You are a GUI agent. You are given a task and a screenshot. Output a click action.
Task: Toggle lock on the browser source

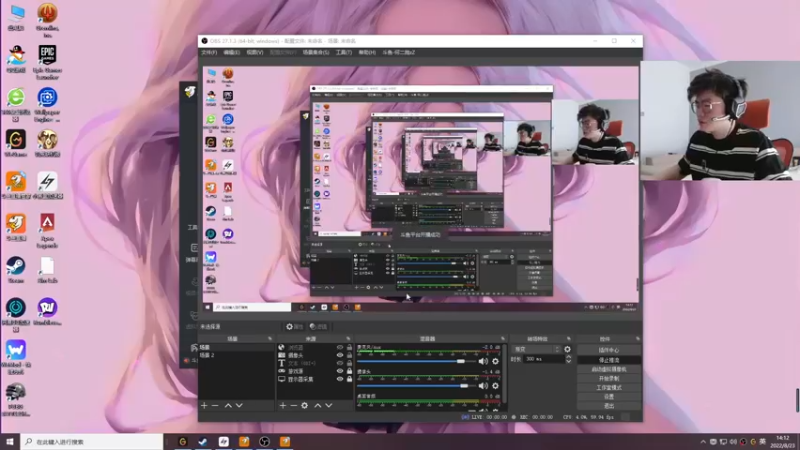click(350, 347)
